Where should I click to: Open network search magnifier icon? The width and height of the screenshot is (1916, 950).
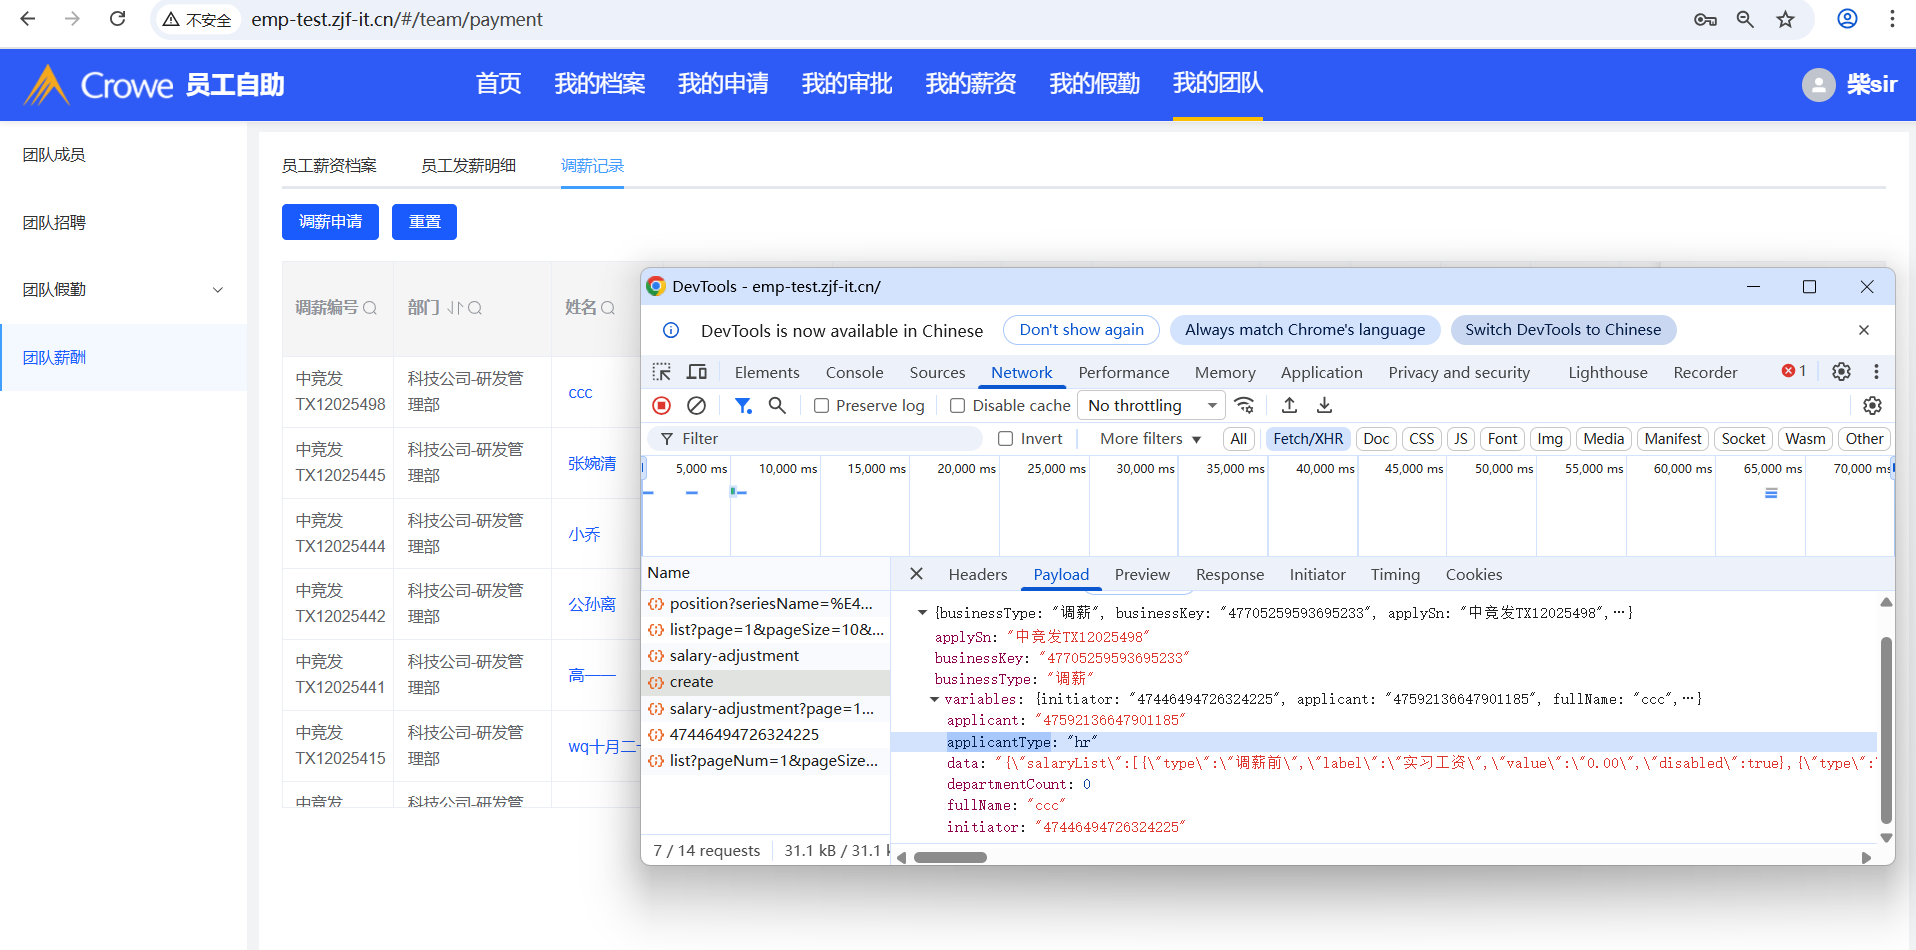(x=777, y=405)
